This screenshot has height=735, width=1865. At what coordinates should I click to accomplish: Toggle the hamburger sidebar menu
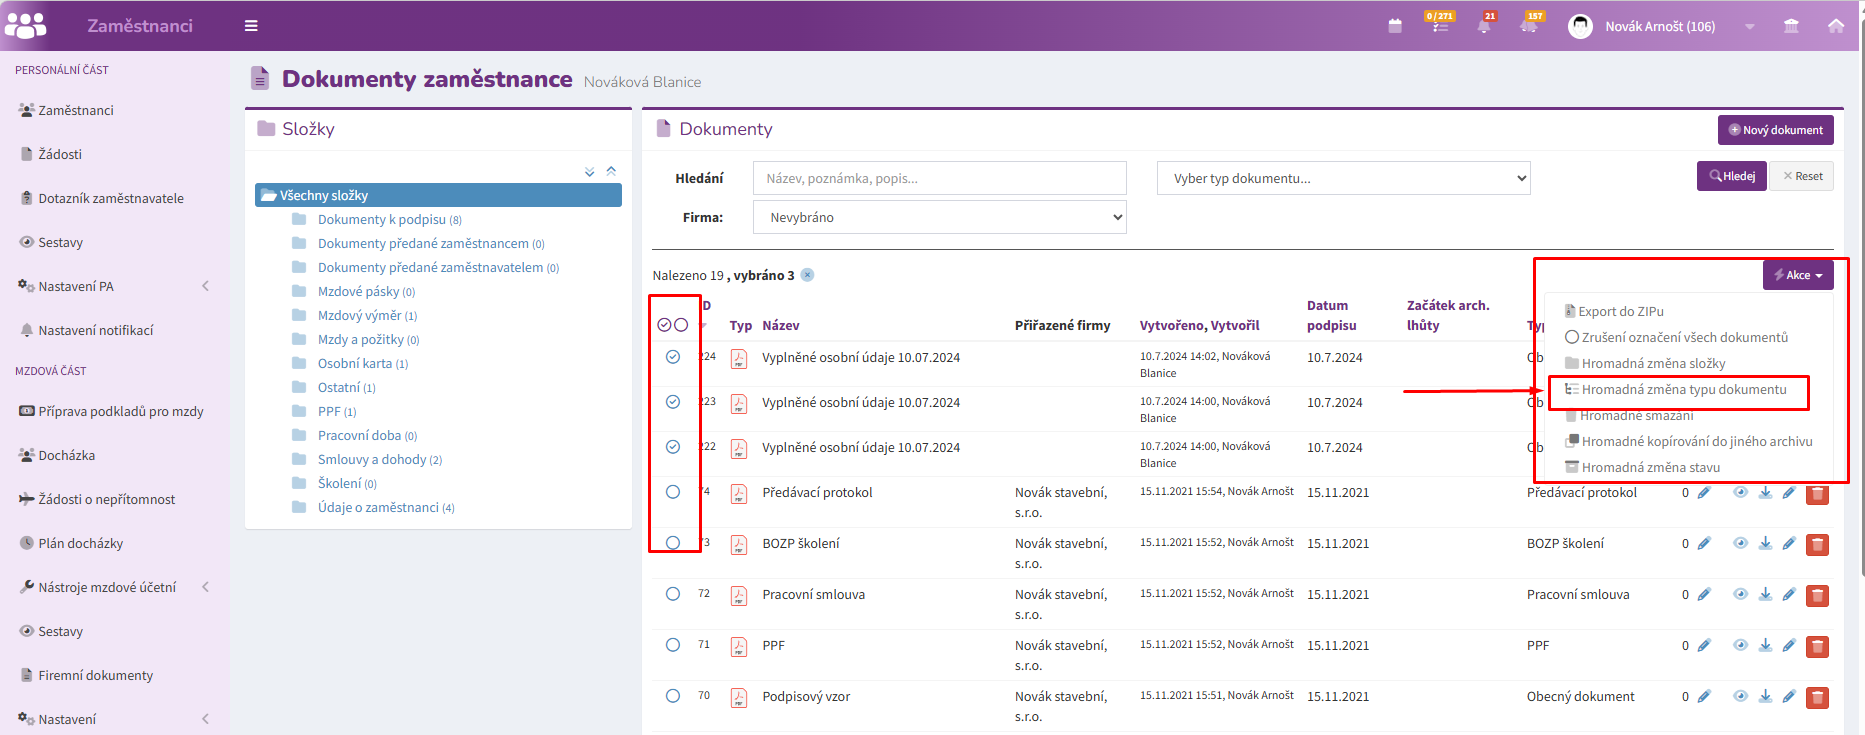click(251, 26)
